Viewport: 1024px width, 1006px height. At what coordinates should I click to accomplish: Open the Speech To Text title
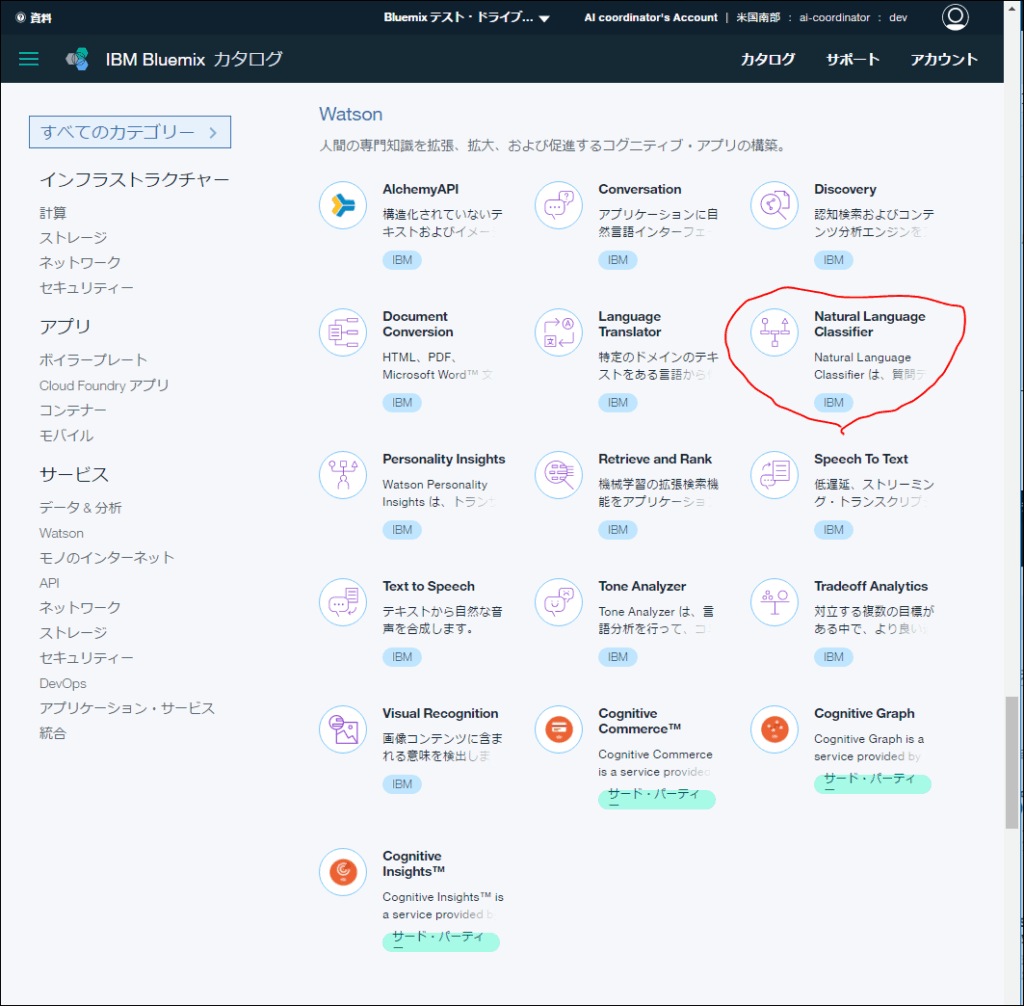[861, 459]
